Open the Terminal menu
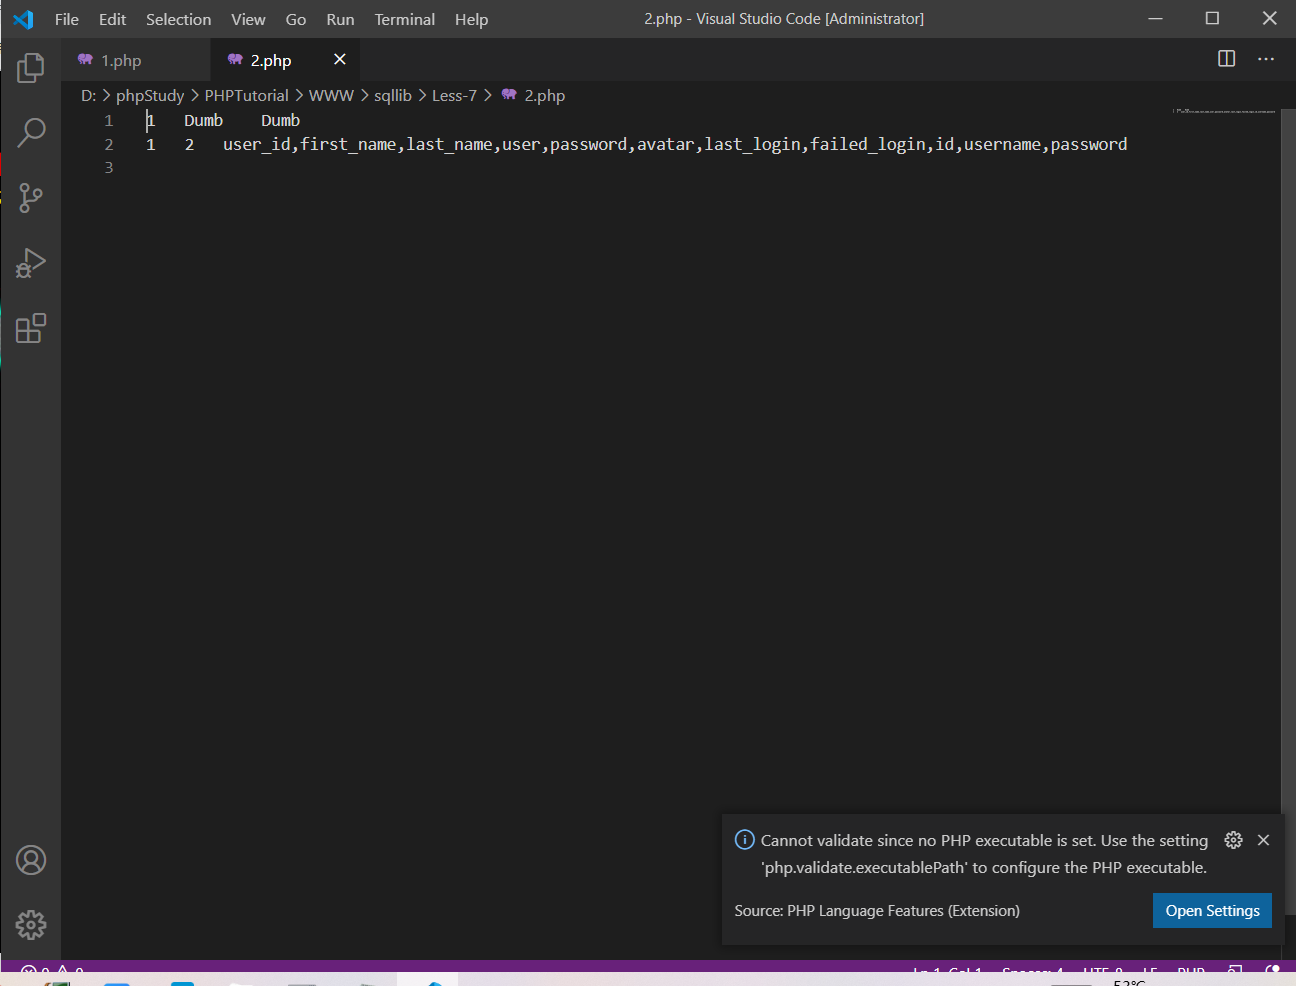This screenshot has width=1296, height=986. [404, 19]
